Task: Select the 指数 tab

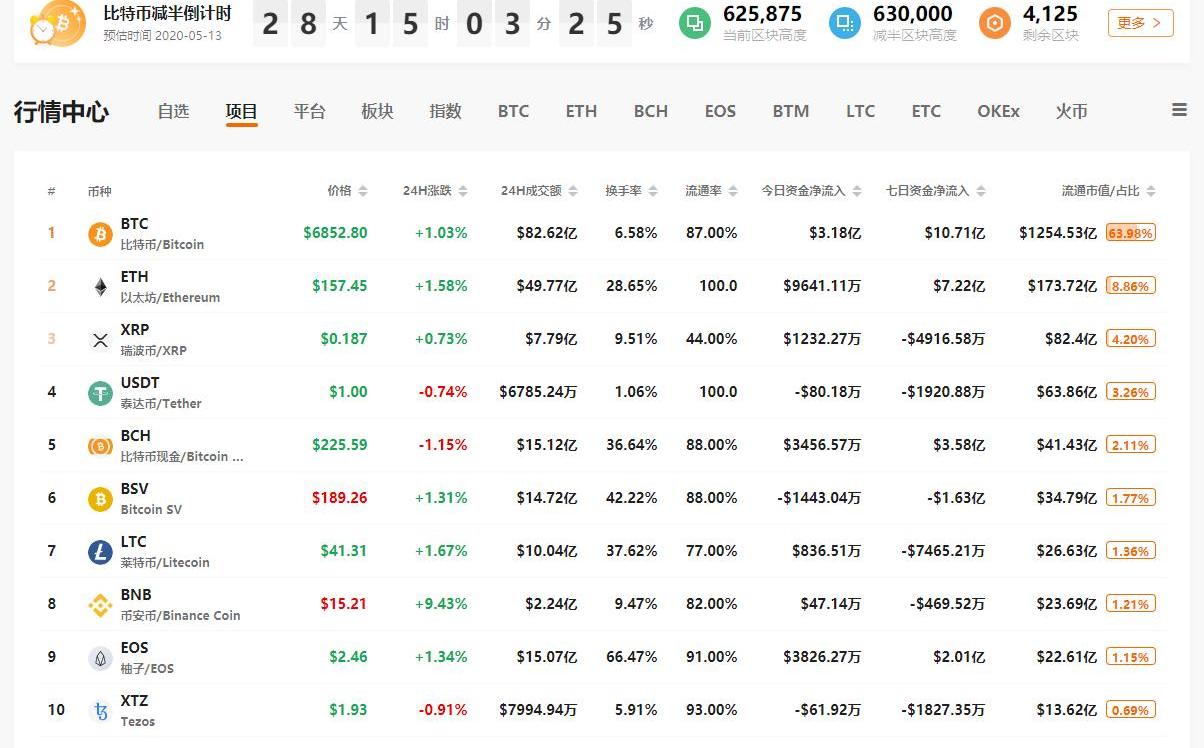Action: pyautogui.click(x=445, y=111)
